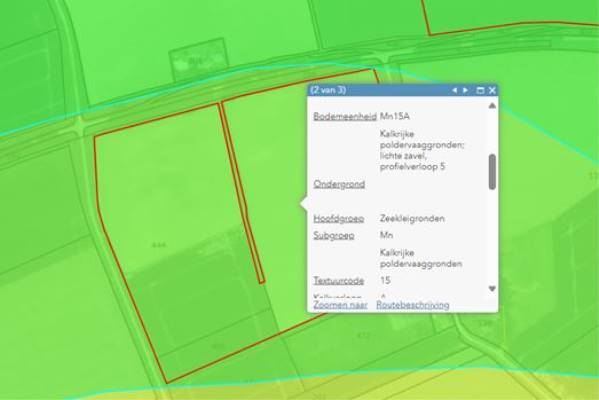Close the feature info popup
Image resolution: width=599 pixels, height=400 pixels.
pyautogui.click(x=492, y=90)
